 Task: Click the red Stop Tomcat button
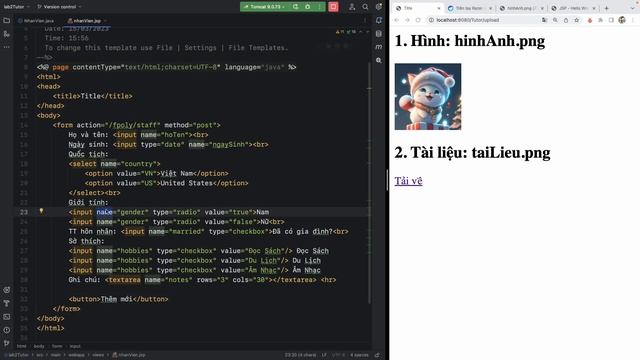tap(333, 7)
